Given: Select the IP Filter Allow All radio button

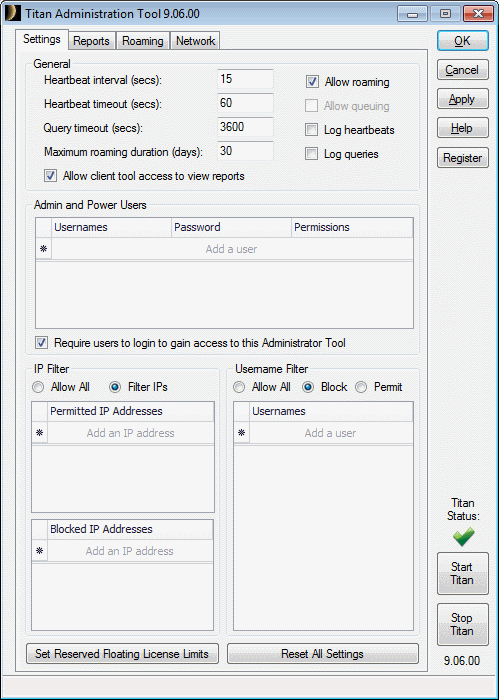Looking at the screenshot, I should tap(38, 387).
